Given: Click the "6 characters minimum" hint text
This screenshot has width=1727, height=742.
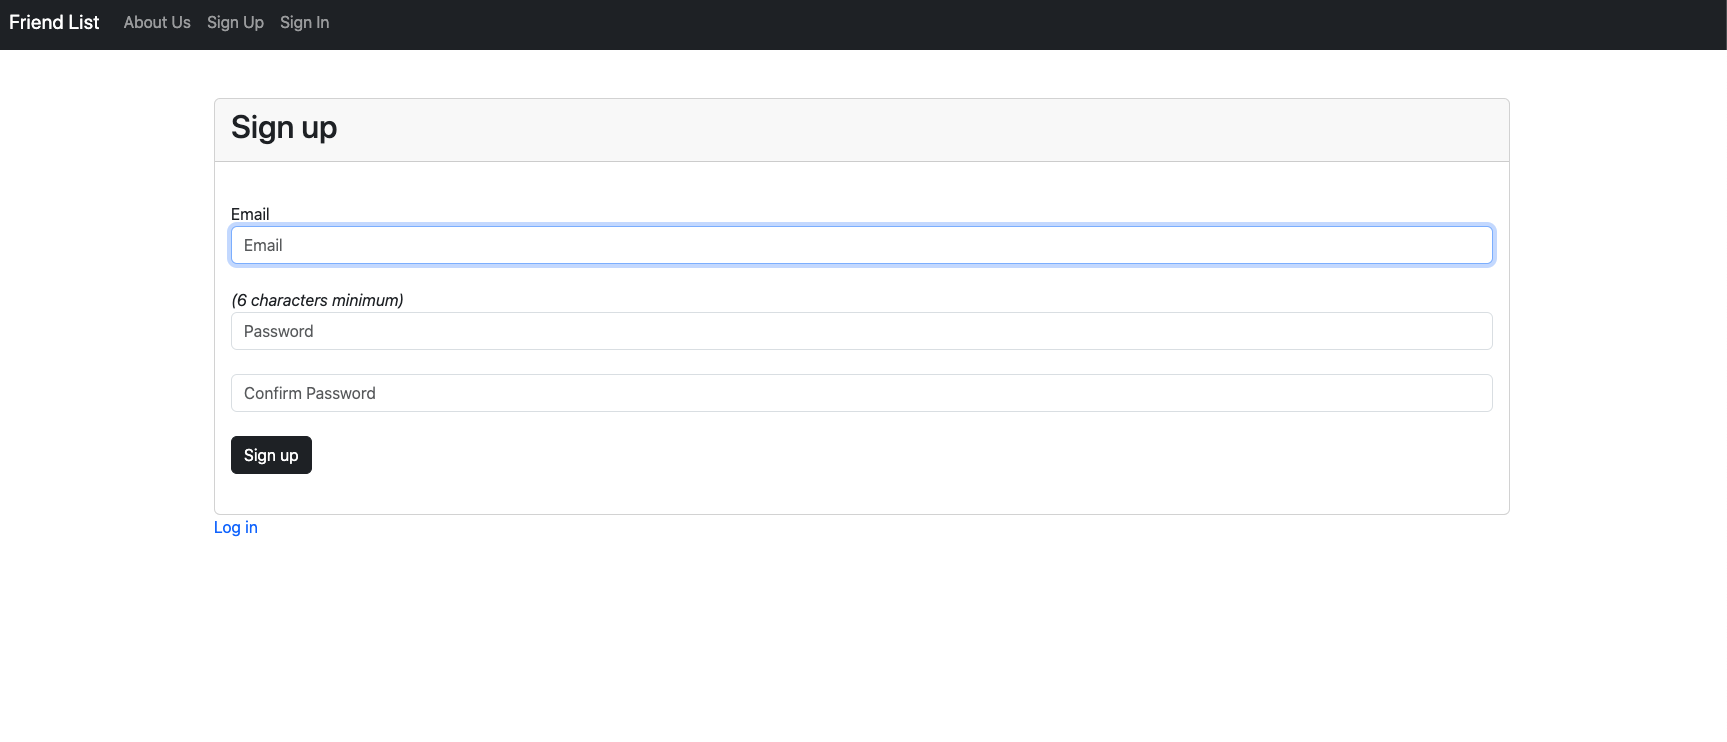Looking at the screenshot, I should pos(317,300).
